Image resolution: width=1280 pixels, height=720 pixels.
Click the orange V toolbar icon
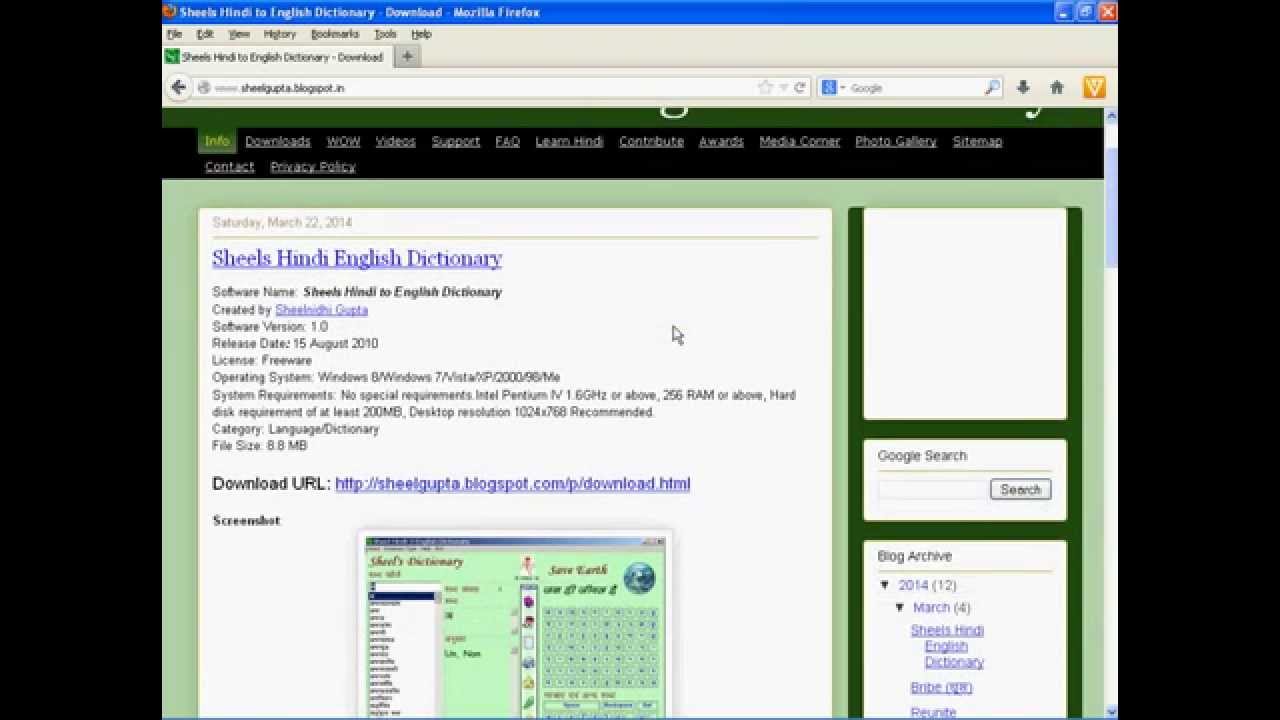click(1095, 87)
